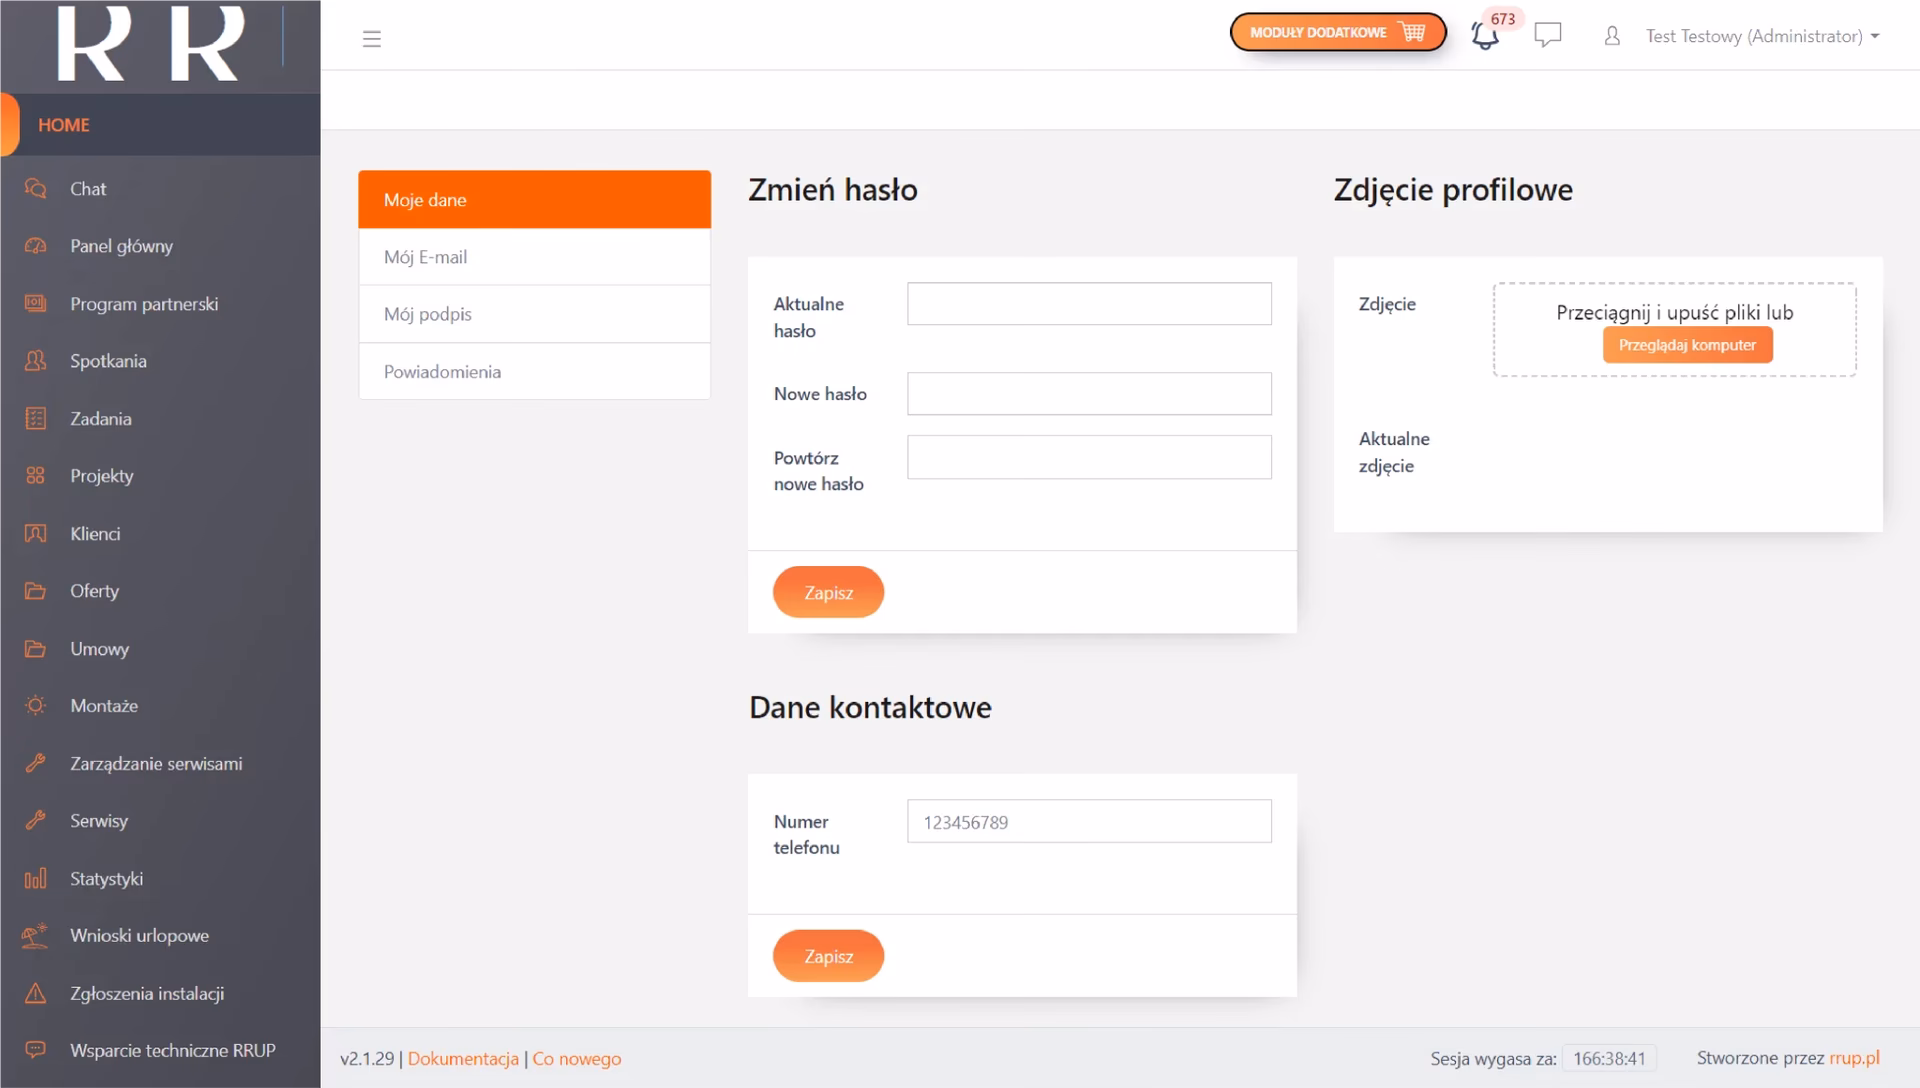This screenshot has height=1088, width=1920.
Task: Toggle the hamburger sidebar menu
Action: [x=372, y=38]
